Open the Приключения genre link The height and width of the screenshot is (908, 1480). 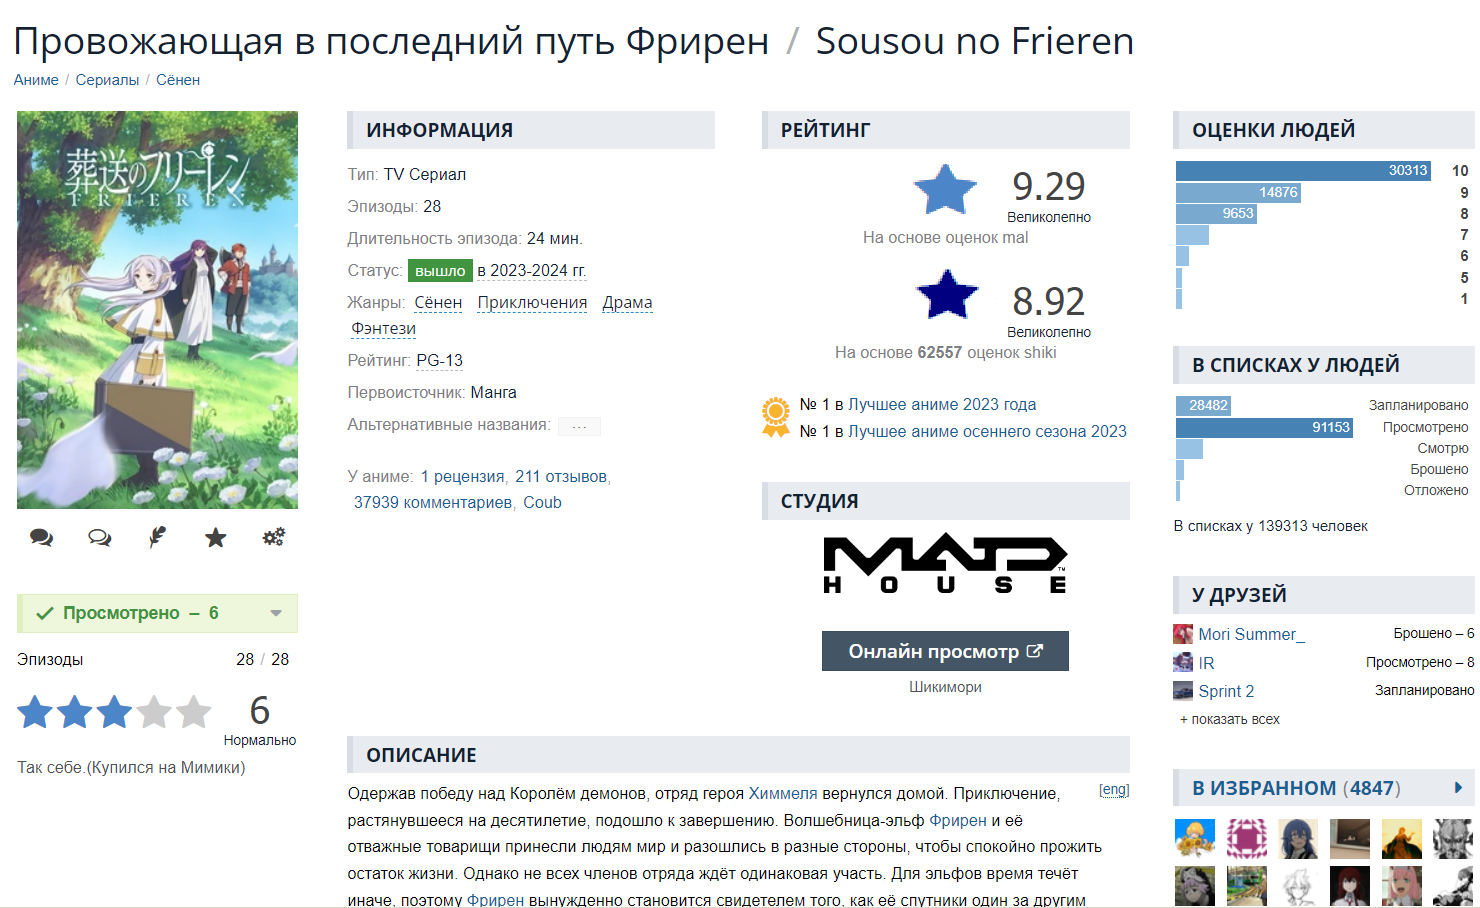532,302
